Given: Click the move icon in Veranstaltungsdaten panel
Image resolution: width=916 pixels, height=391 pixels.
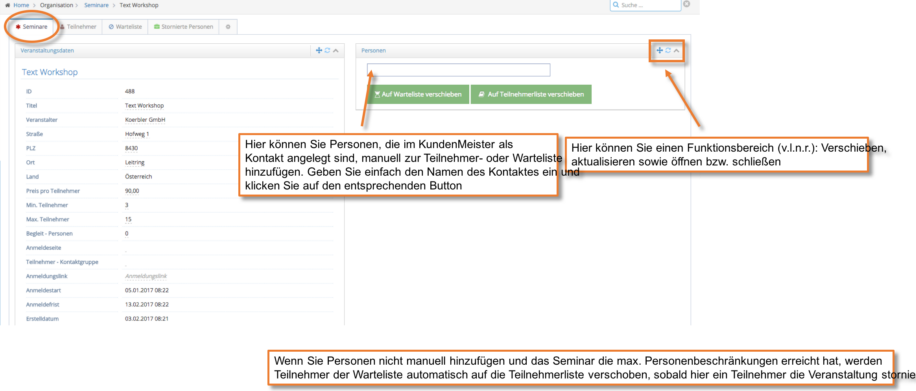Looking at the screenshot, I should pos(319,50).
